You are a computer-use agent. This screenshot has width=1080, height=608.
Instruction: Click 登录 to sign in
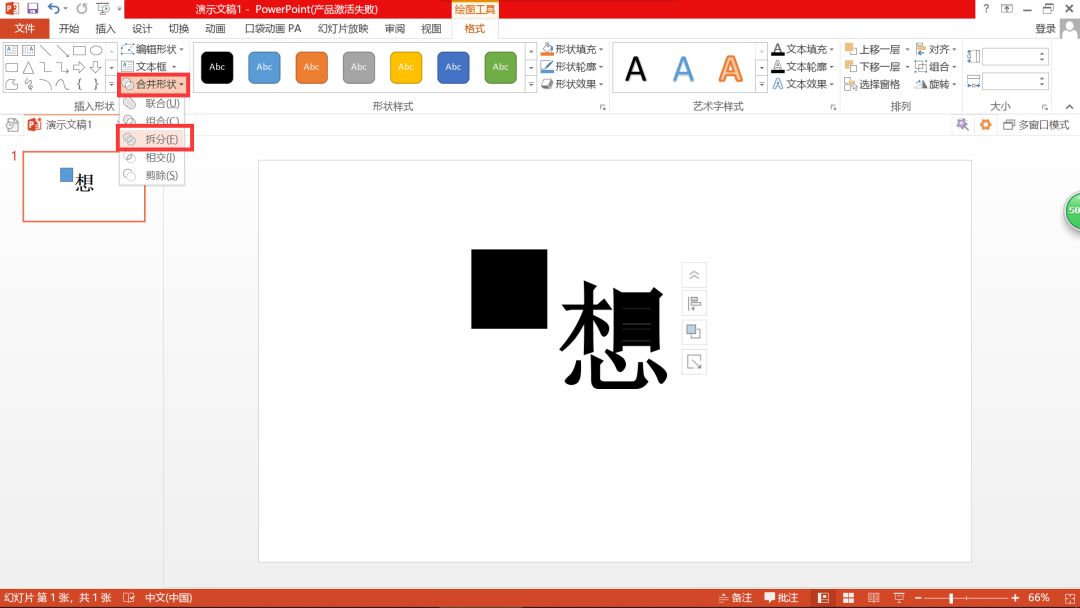pos(1045,29)
